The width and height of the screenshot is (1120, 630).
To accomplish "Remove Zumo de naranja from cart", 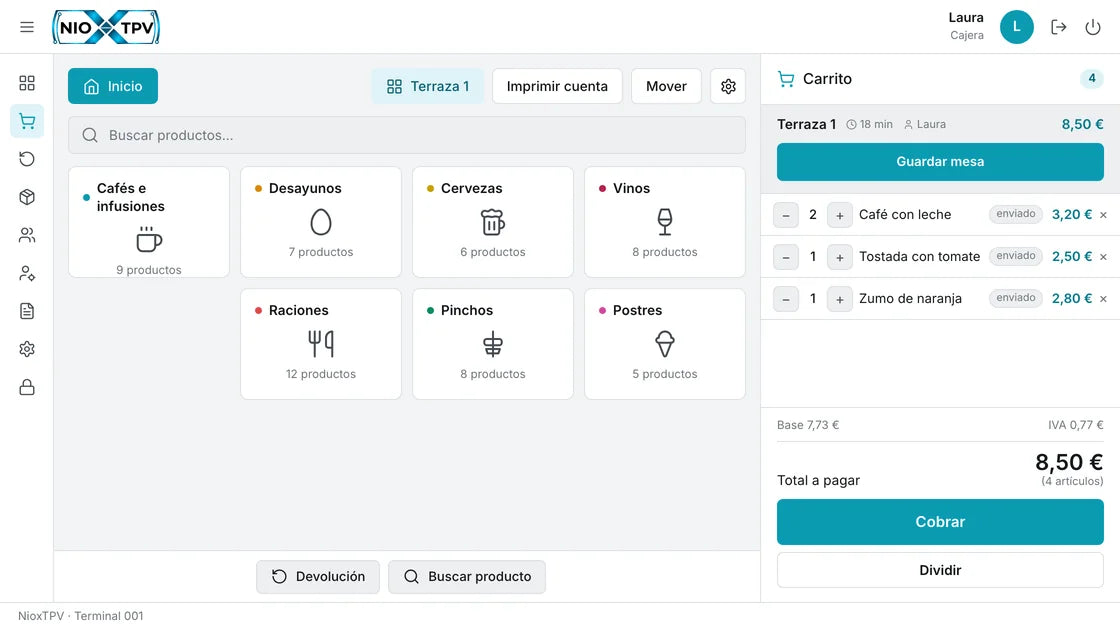I will (x=1104, y=299).
